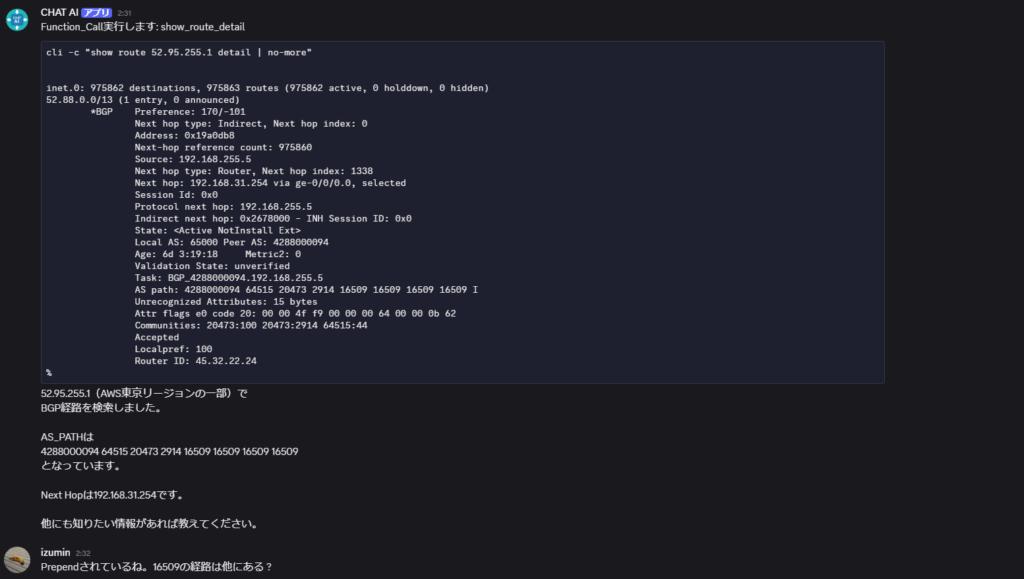
Task: Click the 他にも知りたい情報があれば message line
Action: coord(150,524)
